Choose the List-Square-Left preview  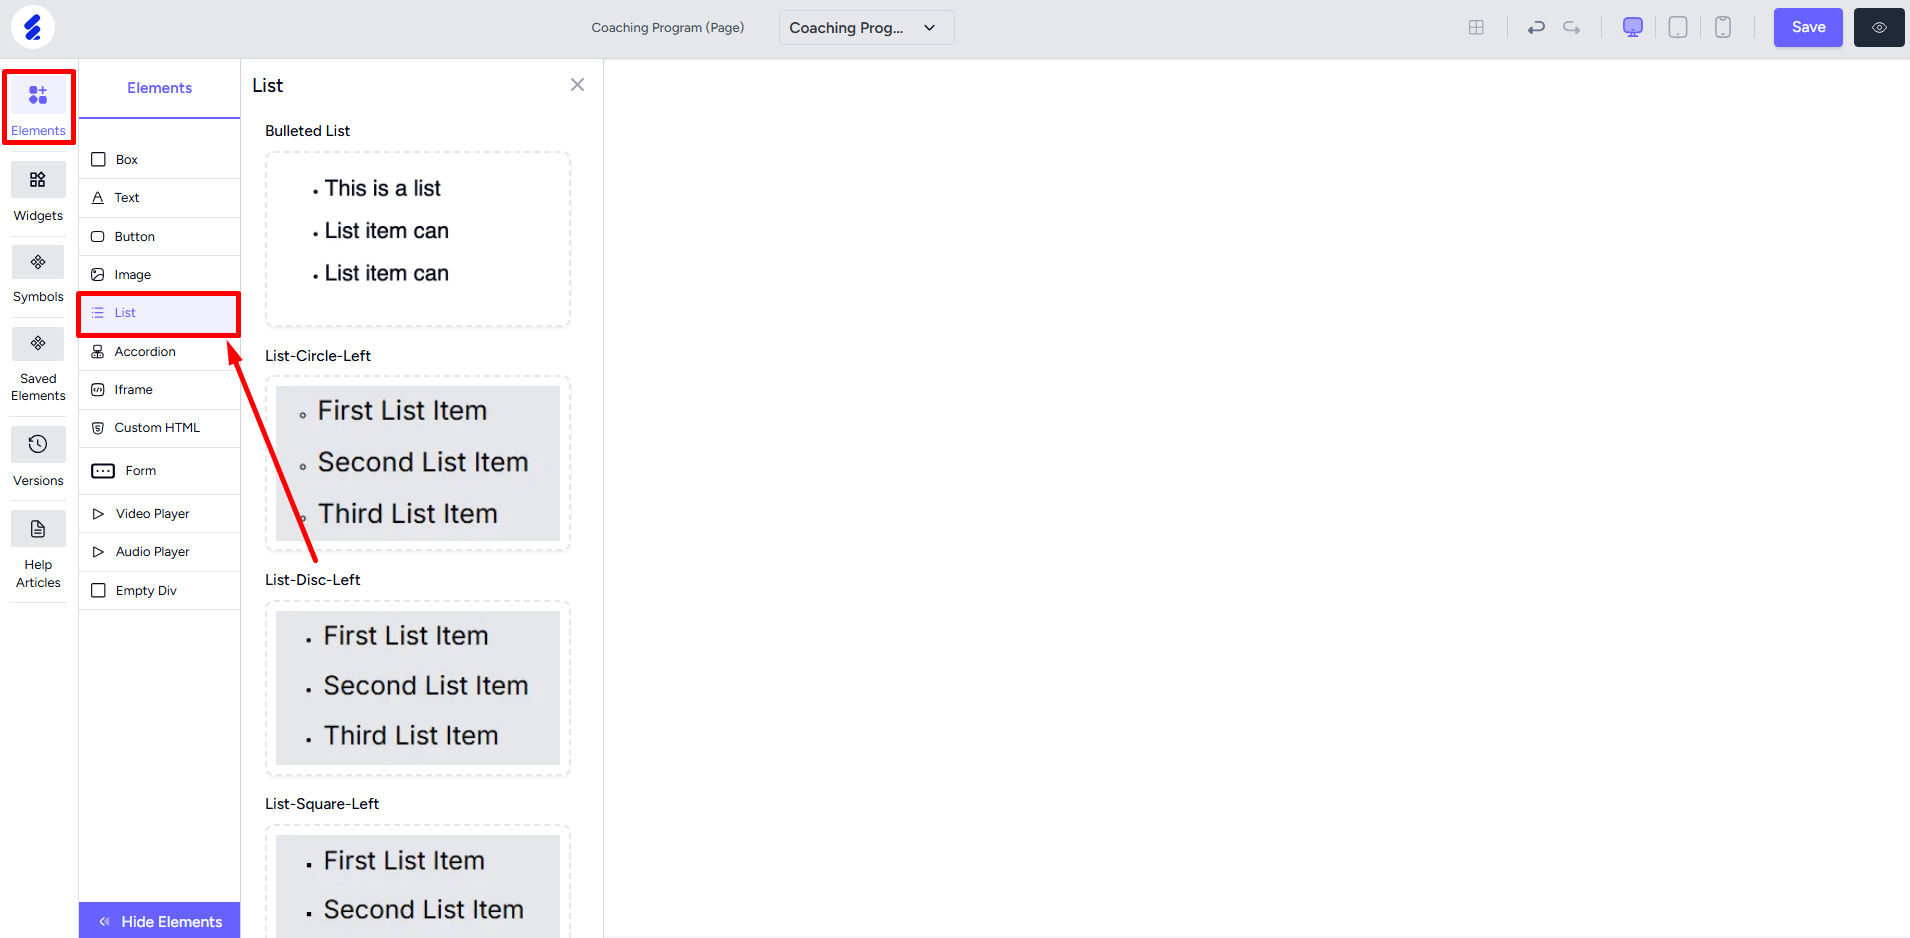coord(418,881)
